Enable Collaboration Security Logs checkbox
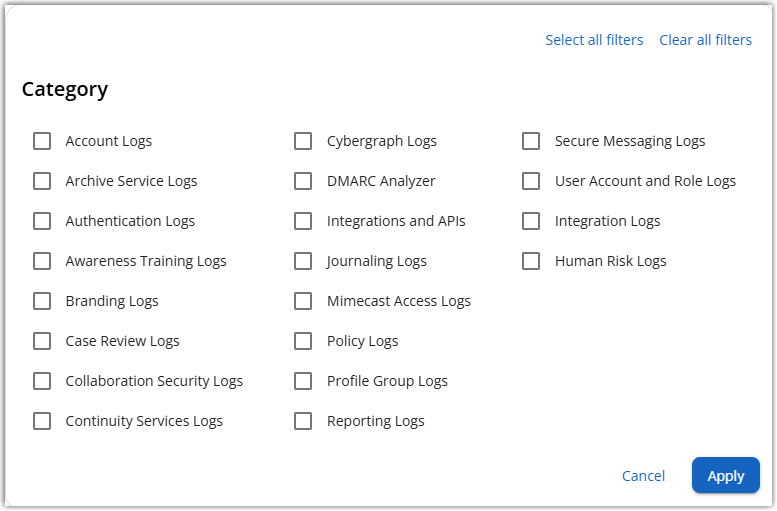 pos(42,381)
